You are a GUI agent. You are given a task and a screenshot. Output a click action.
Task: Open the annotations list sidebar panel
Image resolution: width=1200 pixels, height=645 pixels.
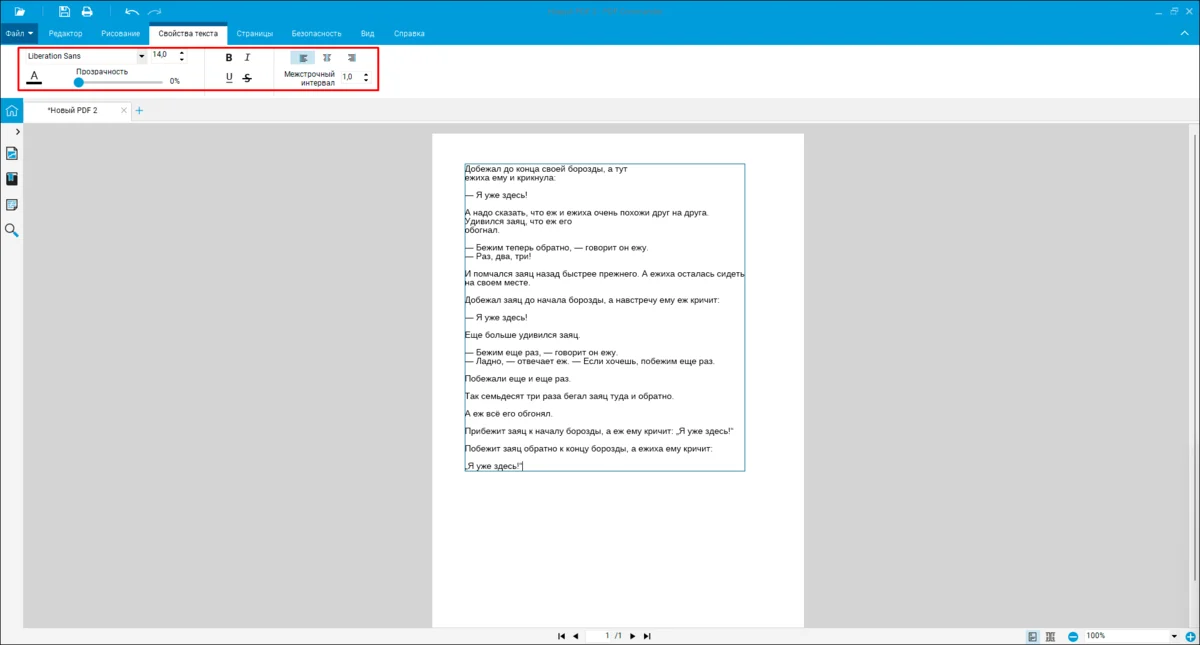click(12, 205)
